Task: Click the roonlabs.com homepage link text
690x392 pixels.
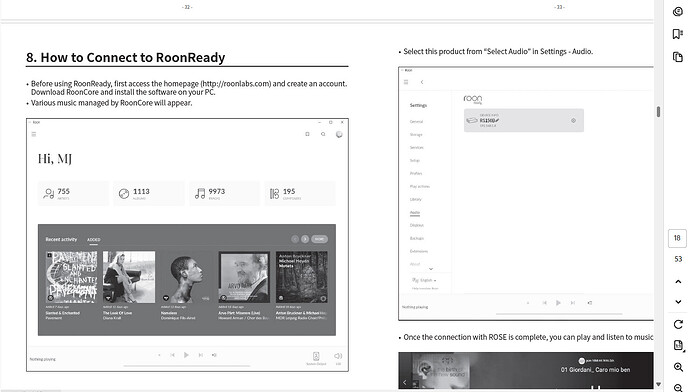Action: coord(236,84)
